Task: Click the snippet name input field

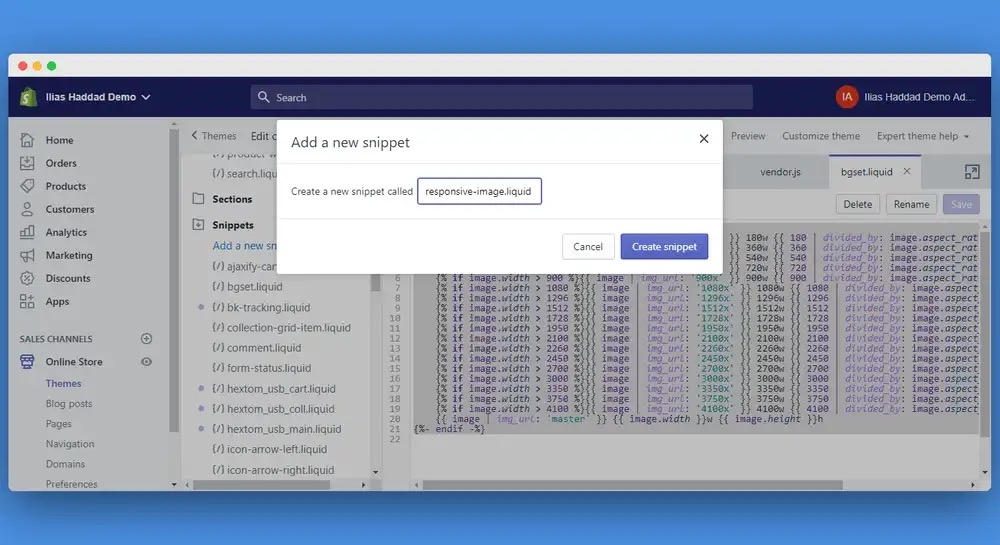Action: coord(479,191)
